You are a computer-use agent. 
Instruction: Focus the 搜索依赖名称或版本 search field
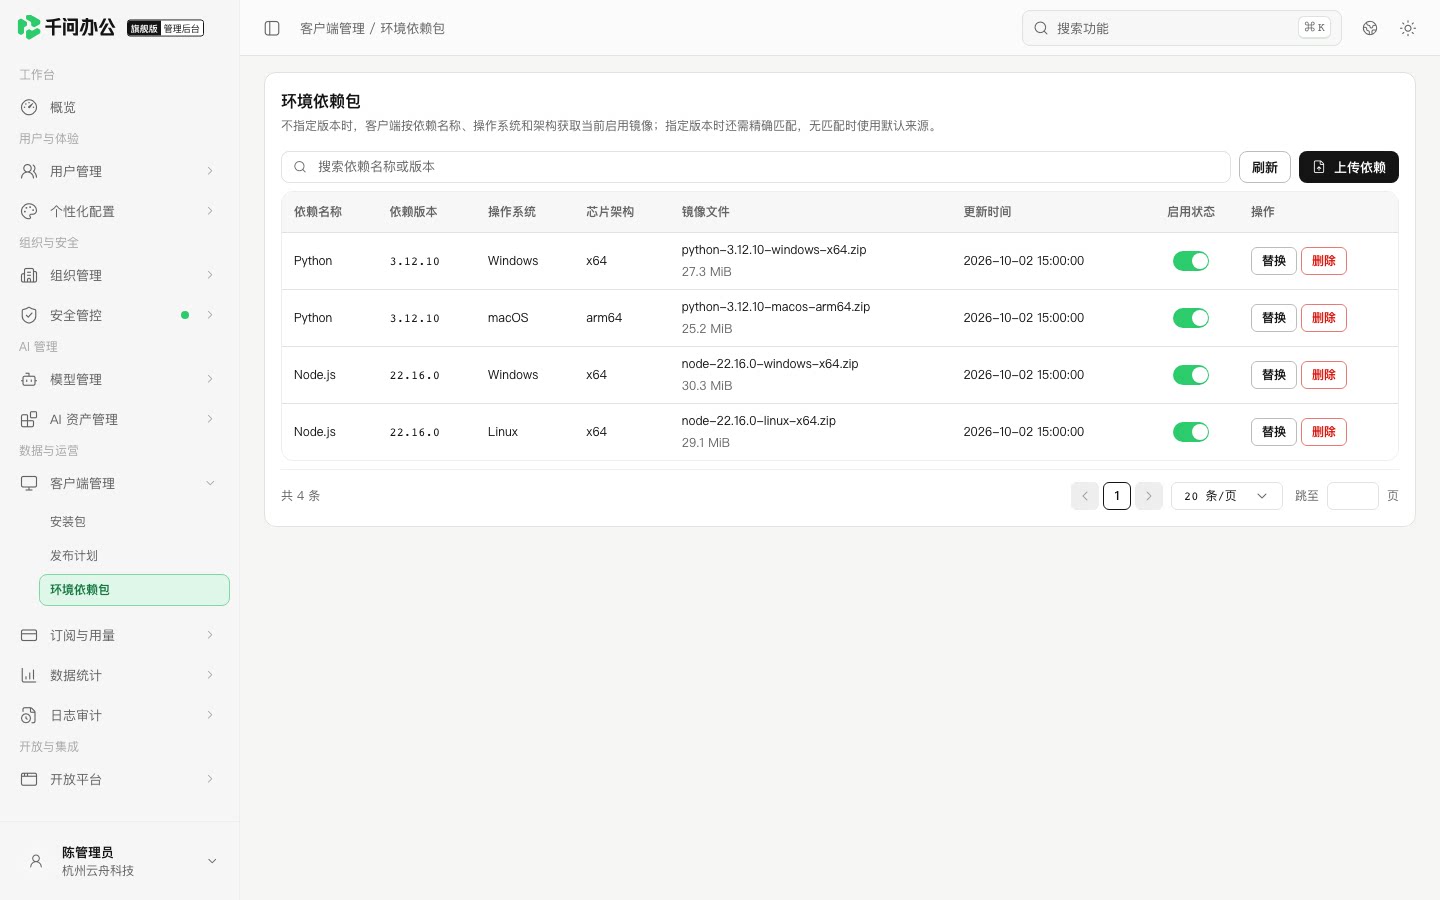click(756, 167)
